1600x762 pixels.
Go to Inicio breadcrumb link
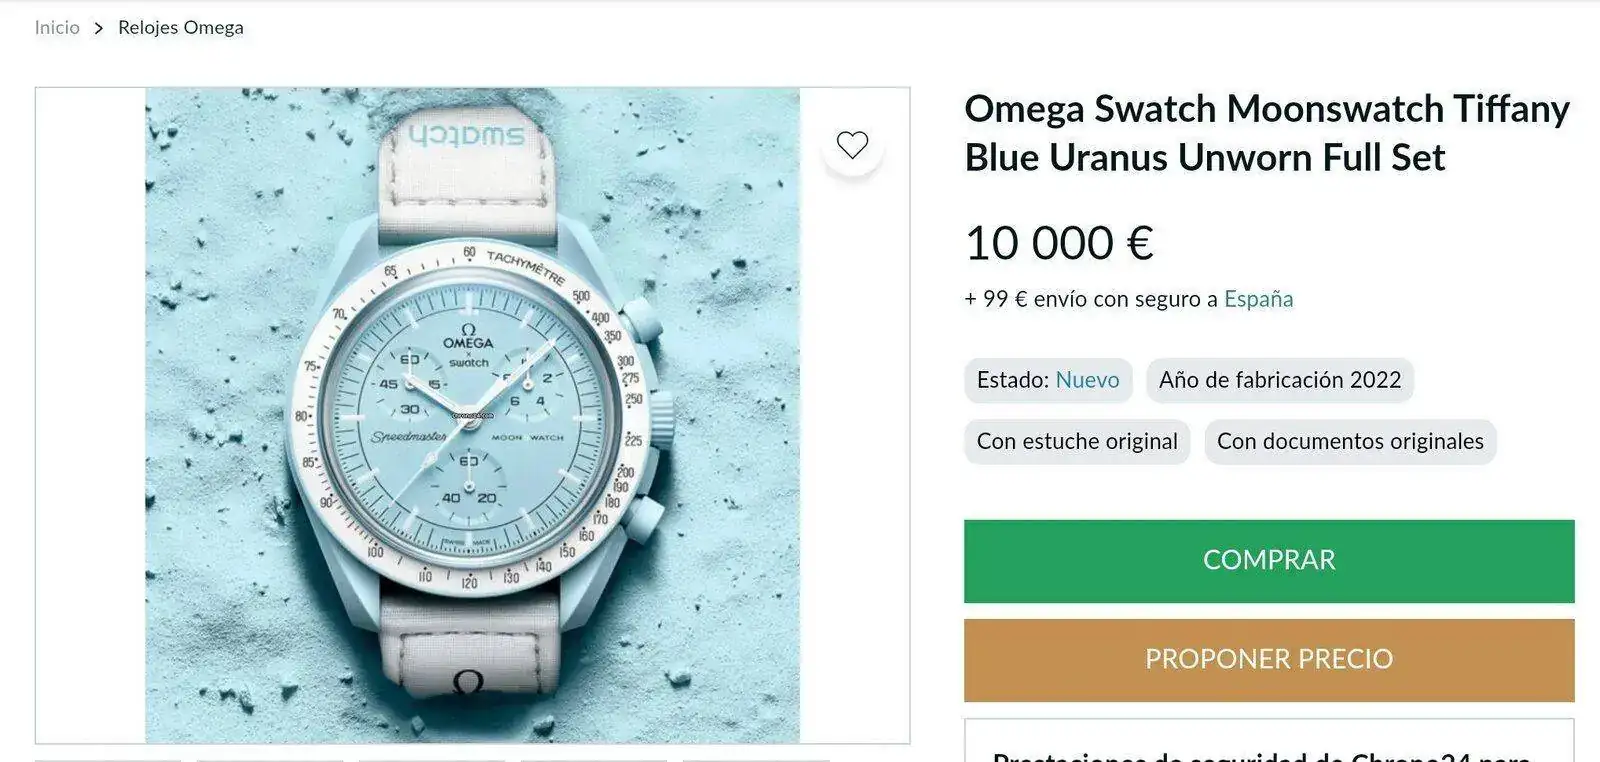[x=57, y=27]
